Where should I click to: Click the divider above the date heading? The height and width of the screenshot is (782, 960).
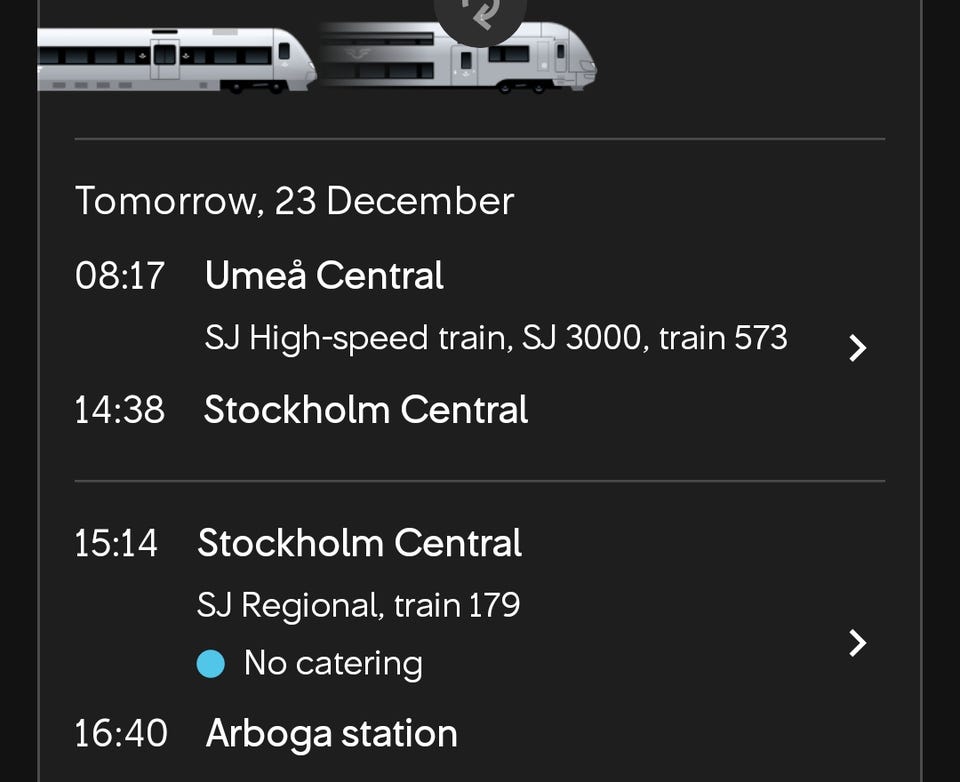[480, 139]
